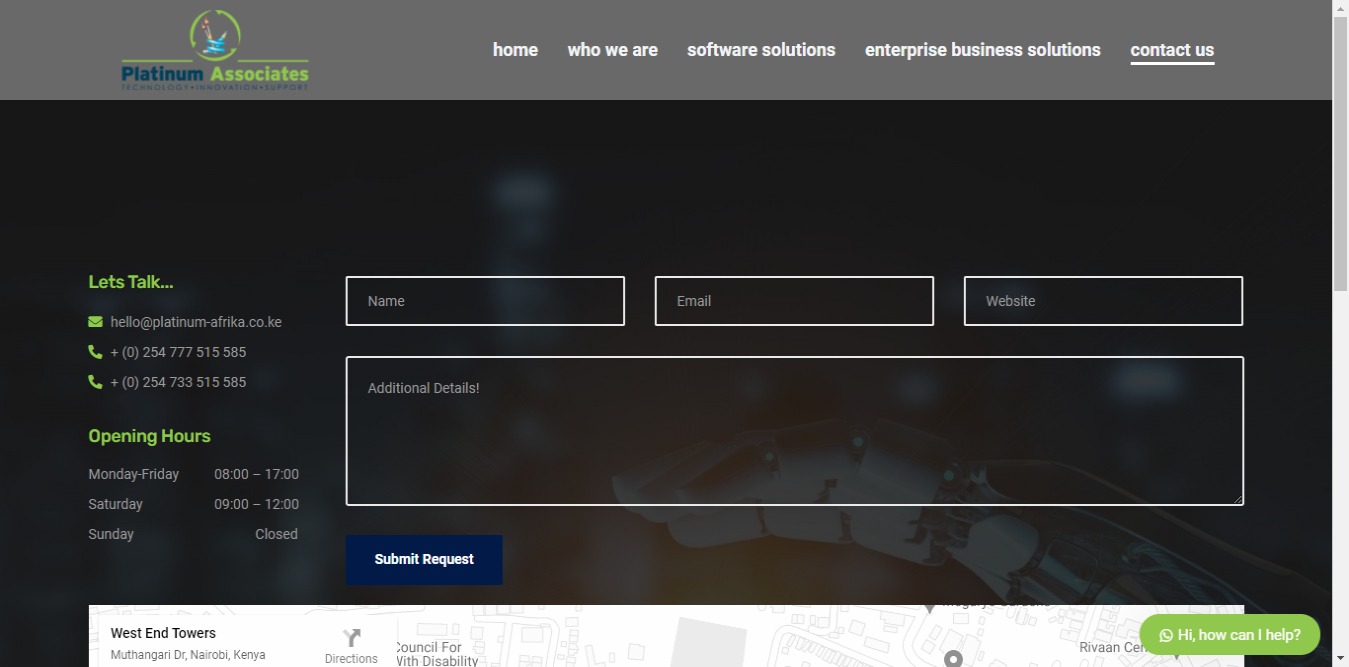Click the phone icon next to 777 515 585

[95, 352]
